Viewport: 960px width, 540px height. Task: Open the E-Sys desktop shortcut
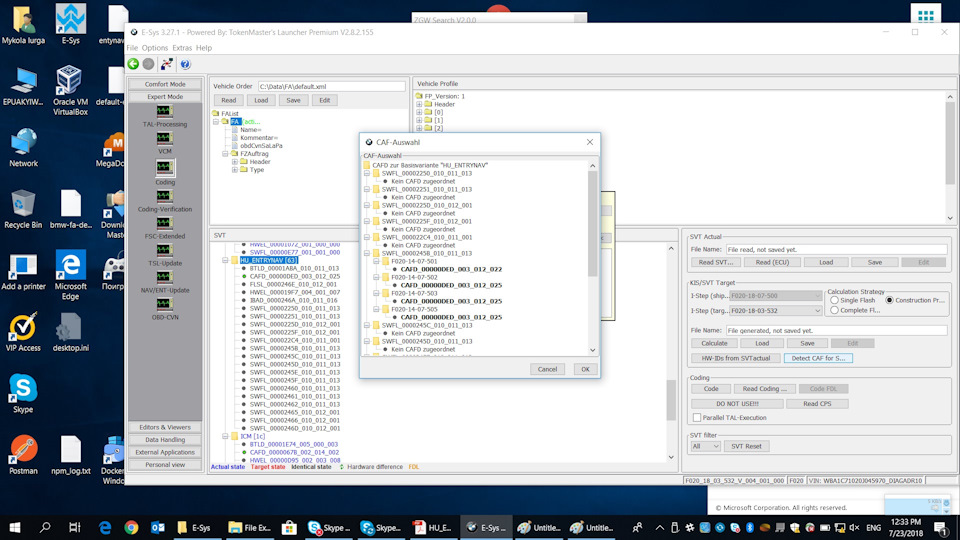pyautogui.click(x=70, y=23)
